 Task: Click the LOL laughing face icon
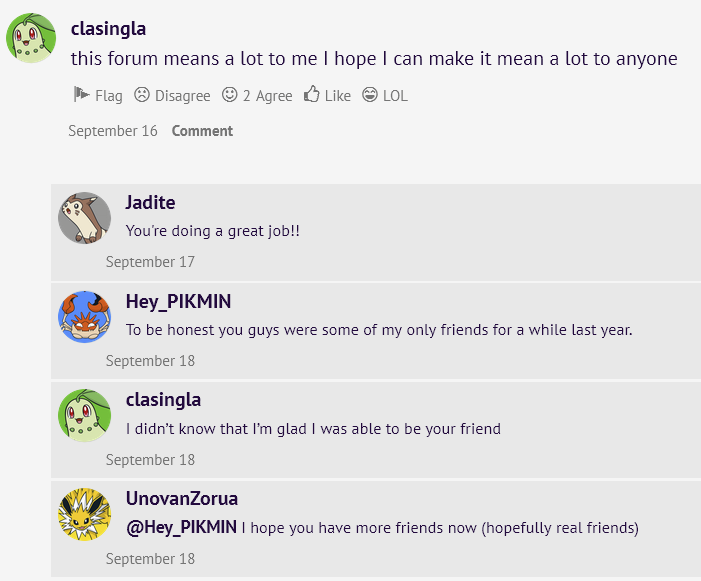click(x=370, y=95)
